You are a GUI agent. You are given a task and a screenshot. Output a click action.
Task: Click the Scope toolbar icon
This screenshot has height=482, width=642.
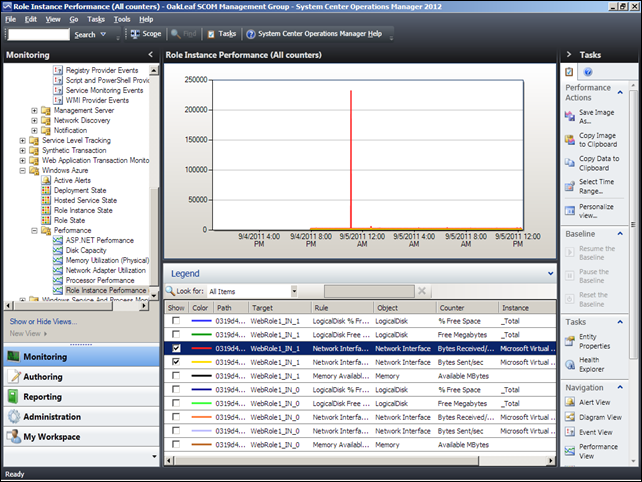click(x=135, y=34)
